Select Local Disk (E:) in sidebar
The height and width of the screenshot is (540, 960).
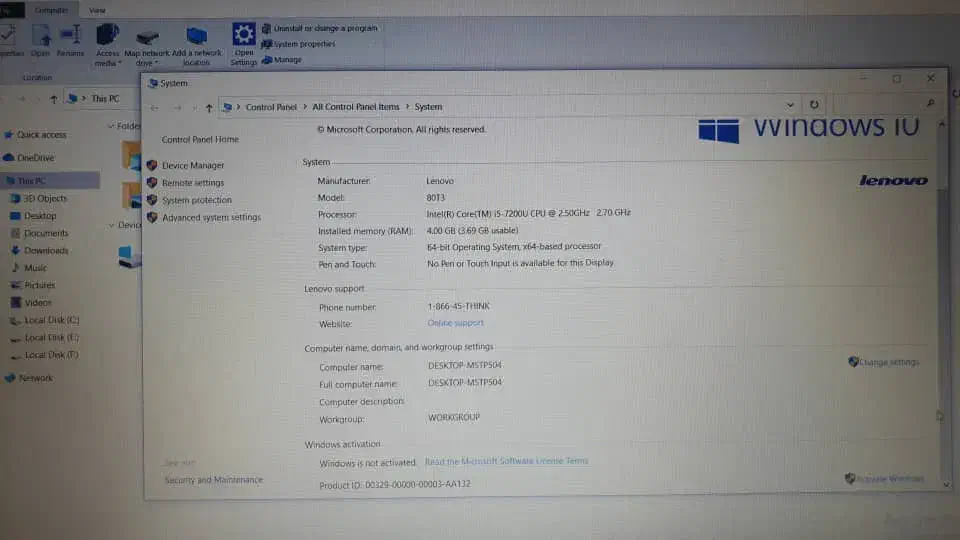(x=51, y=337)
